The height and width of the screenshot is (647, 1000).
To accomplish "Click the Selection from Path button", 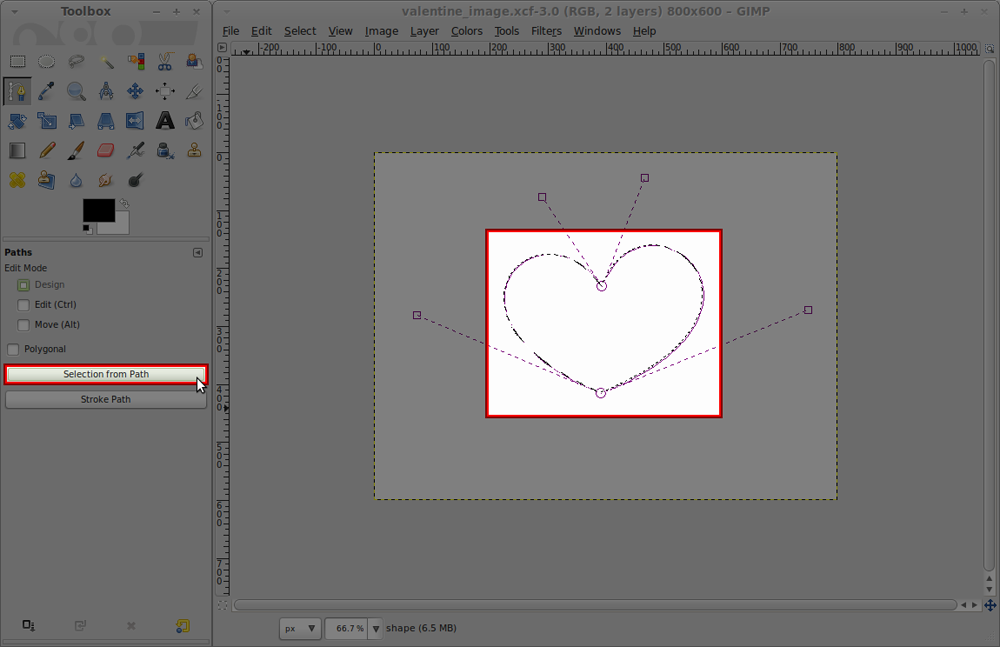I will [x=105, y=374].
